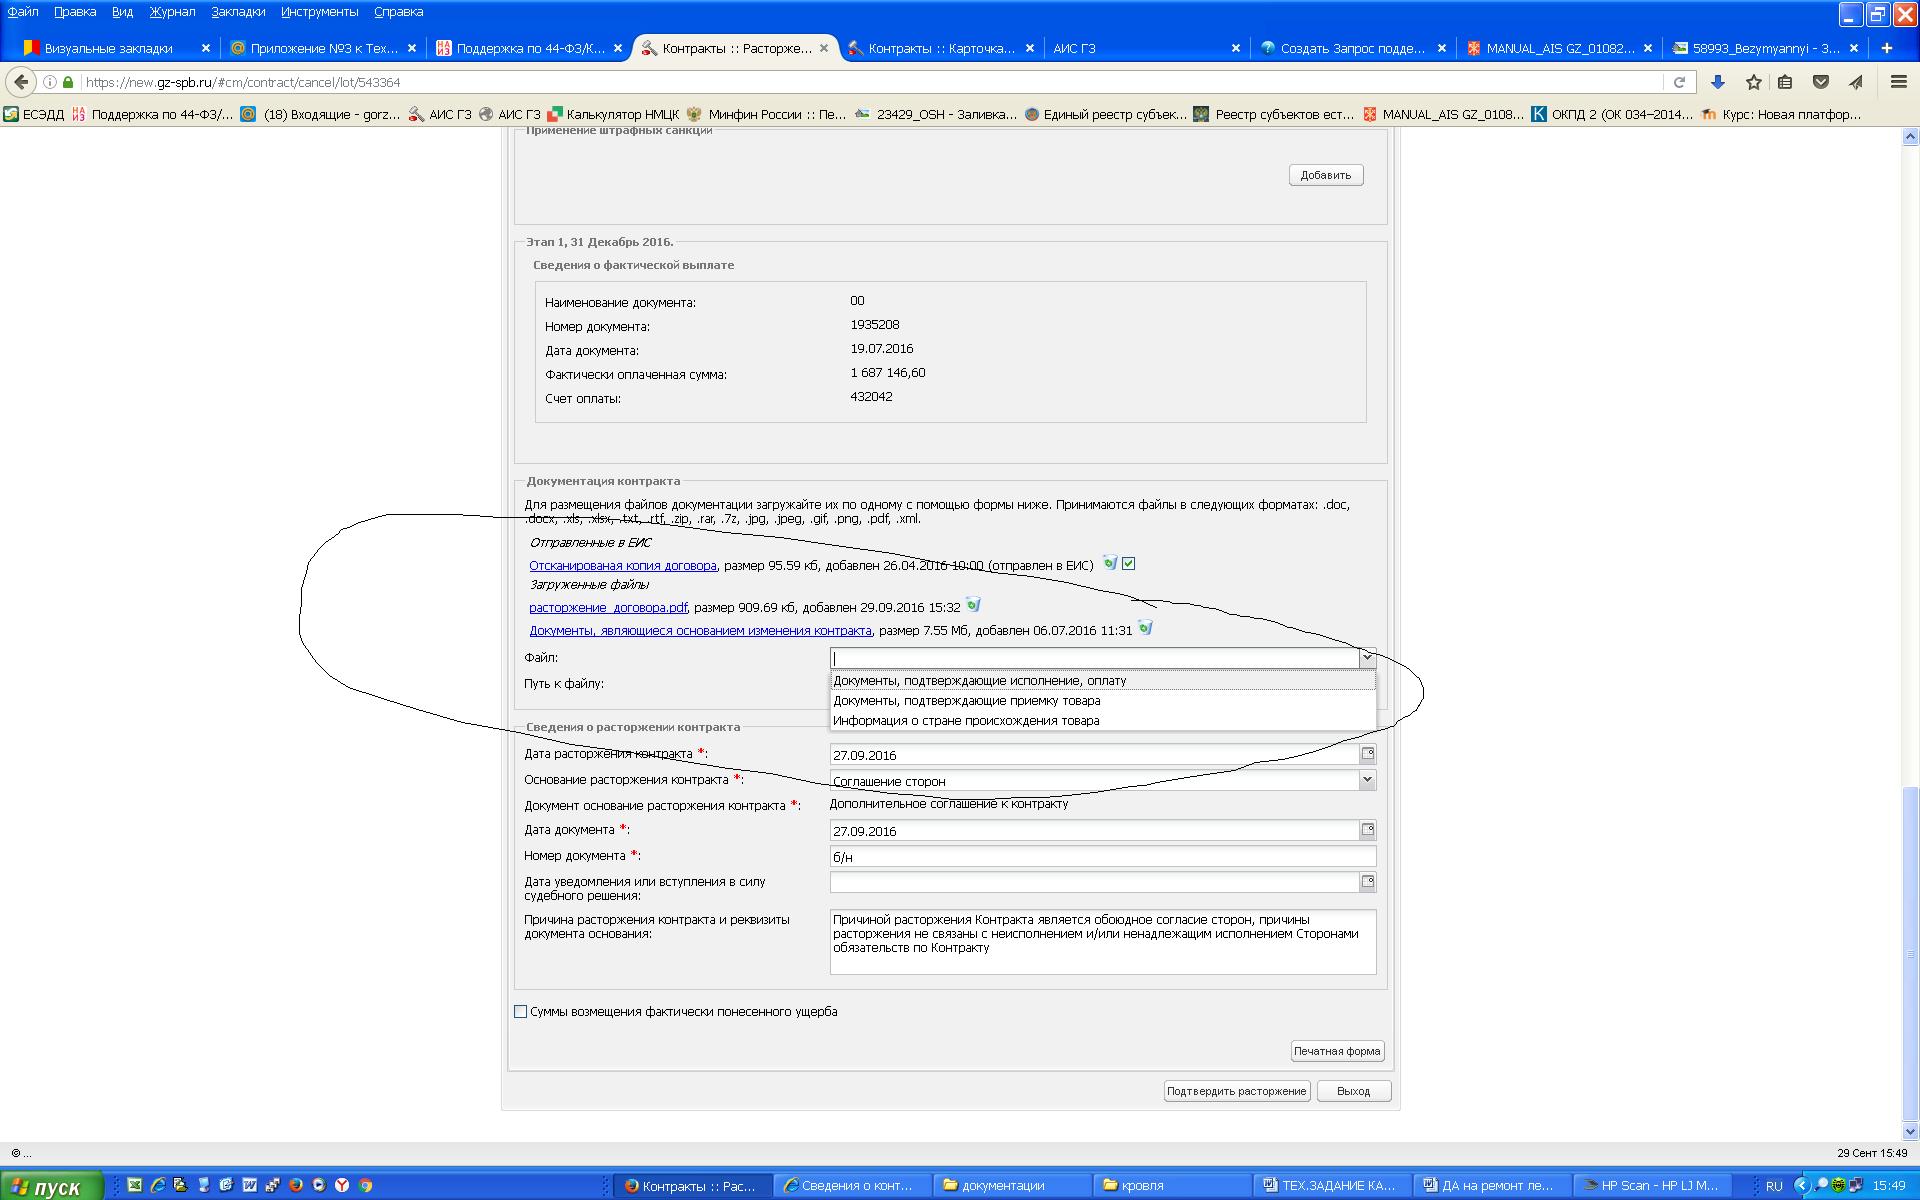The width and height of the screenshot is (1920, 1200).
Task: Click the Причина расторжения контракта text area
Action: point(1103,942)
